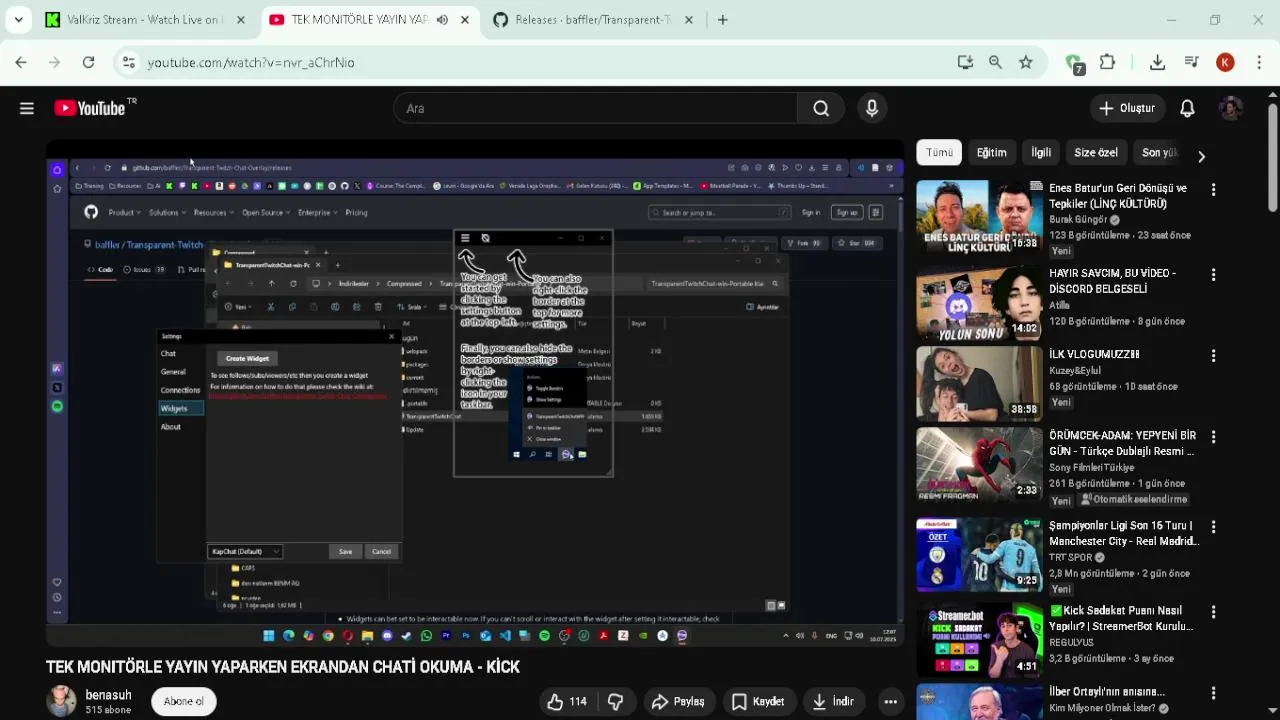Open options menu for İLK VLOGUMUZZ video

coord(1213,356)
